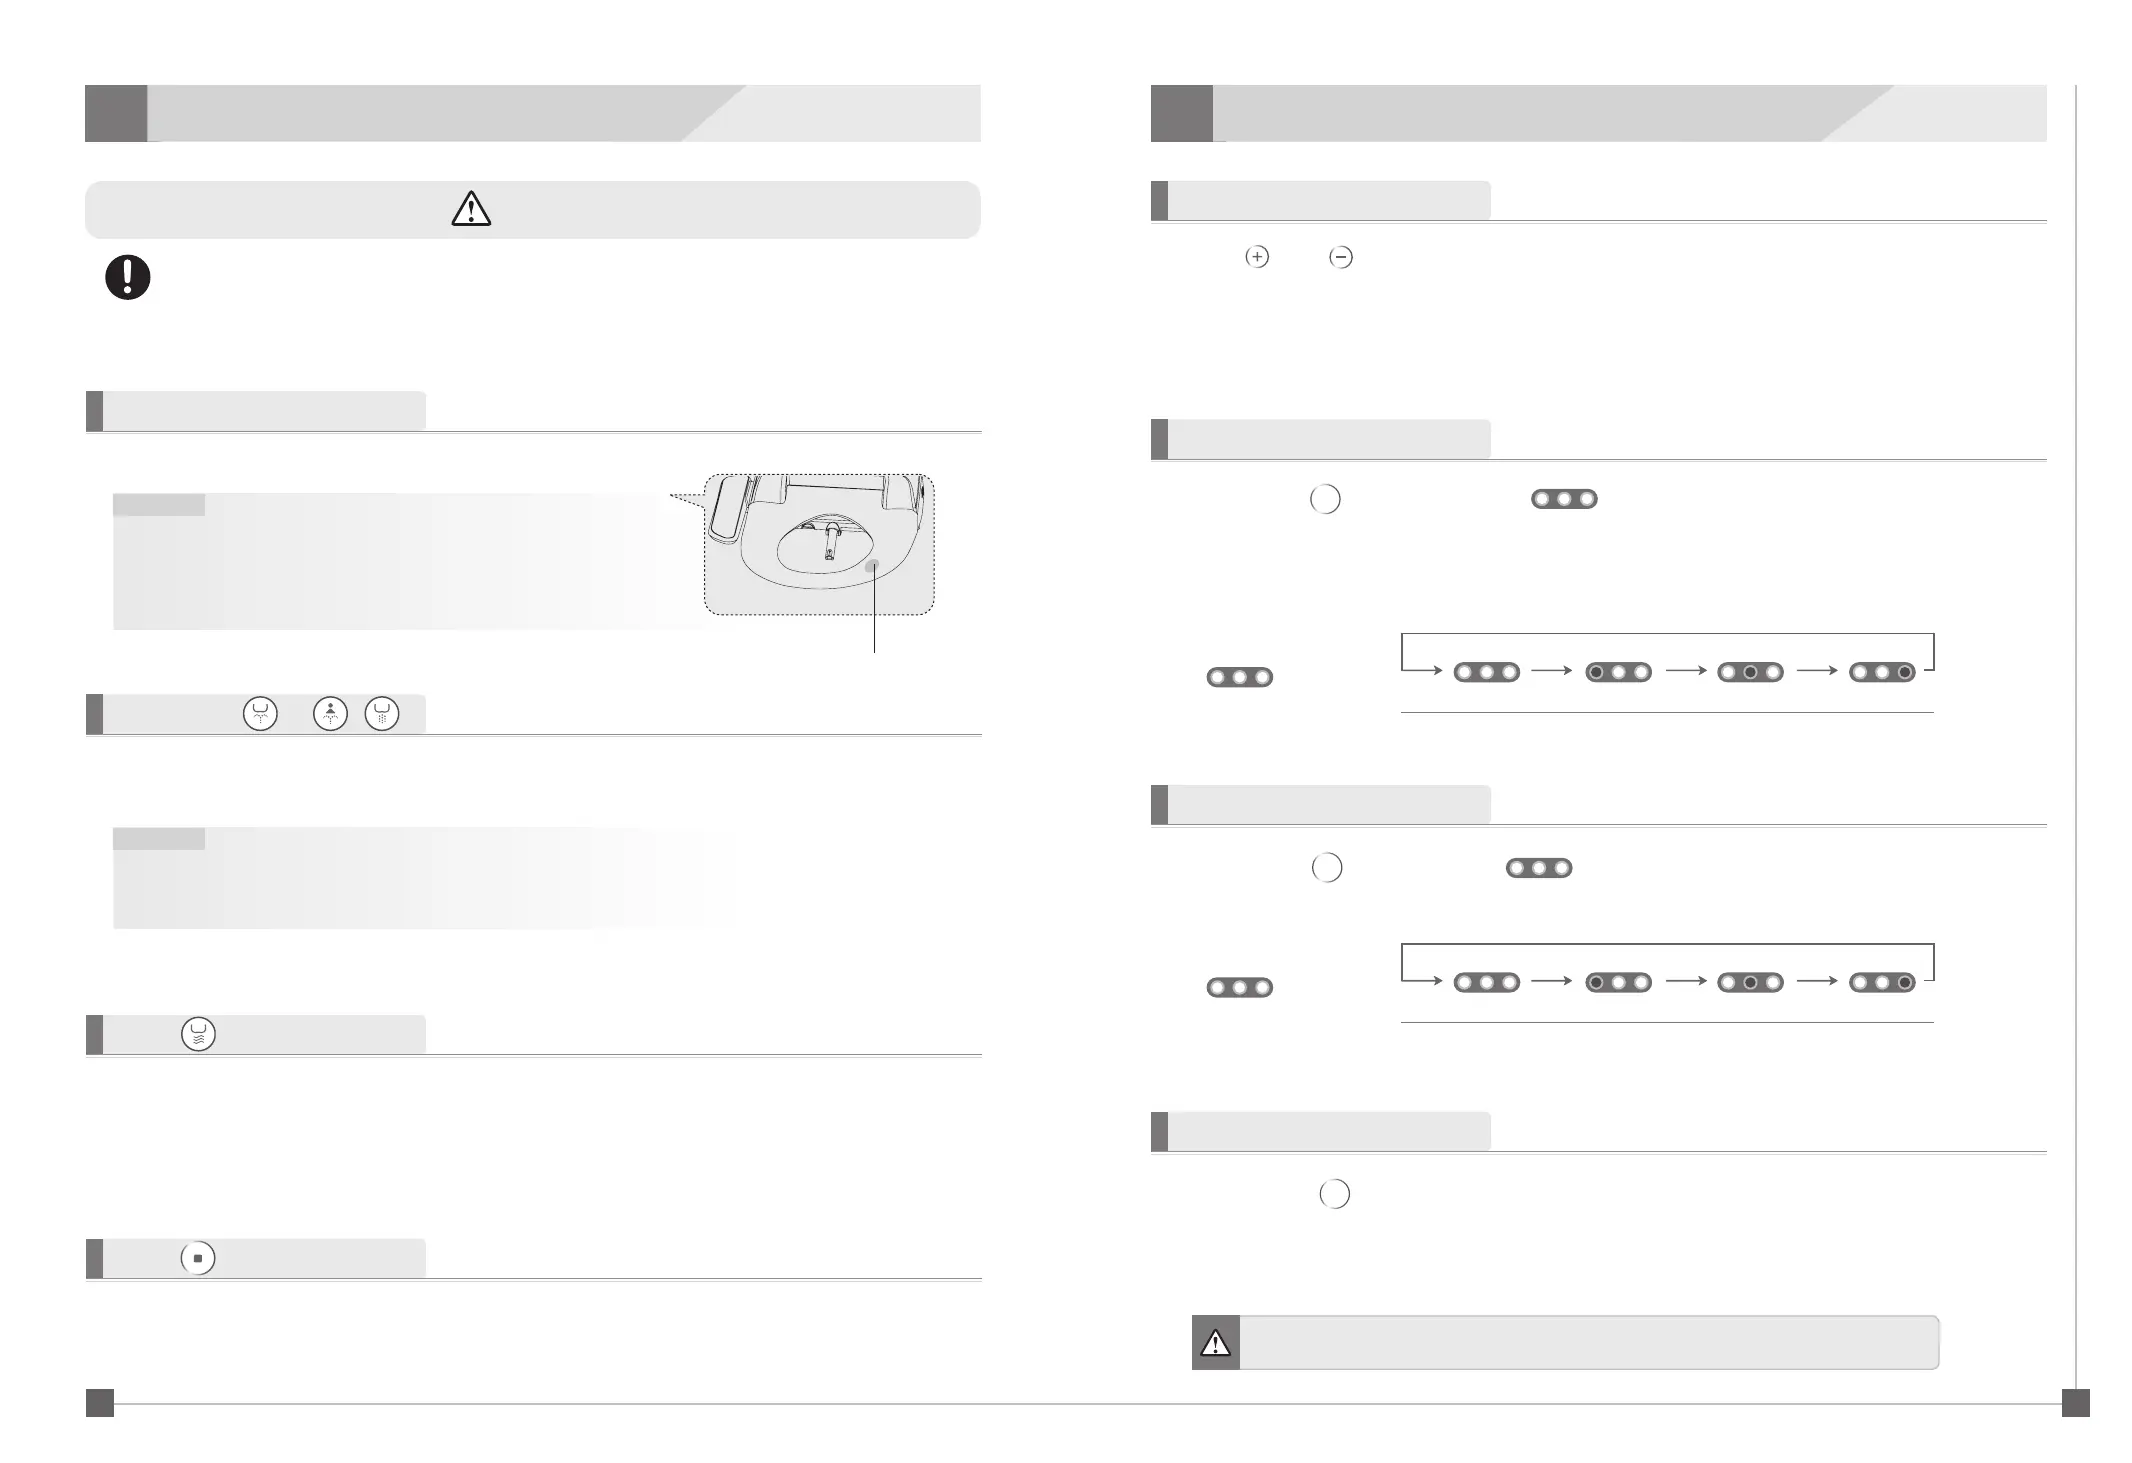Click the person-with-spray bidet icon
This screenshot has height=1463, width=2132.
[x=330, y=714]
